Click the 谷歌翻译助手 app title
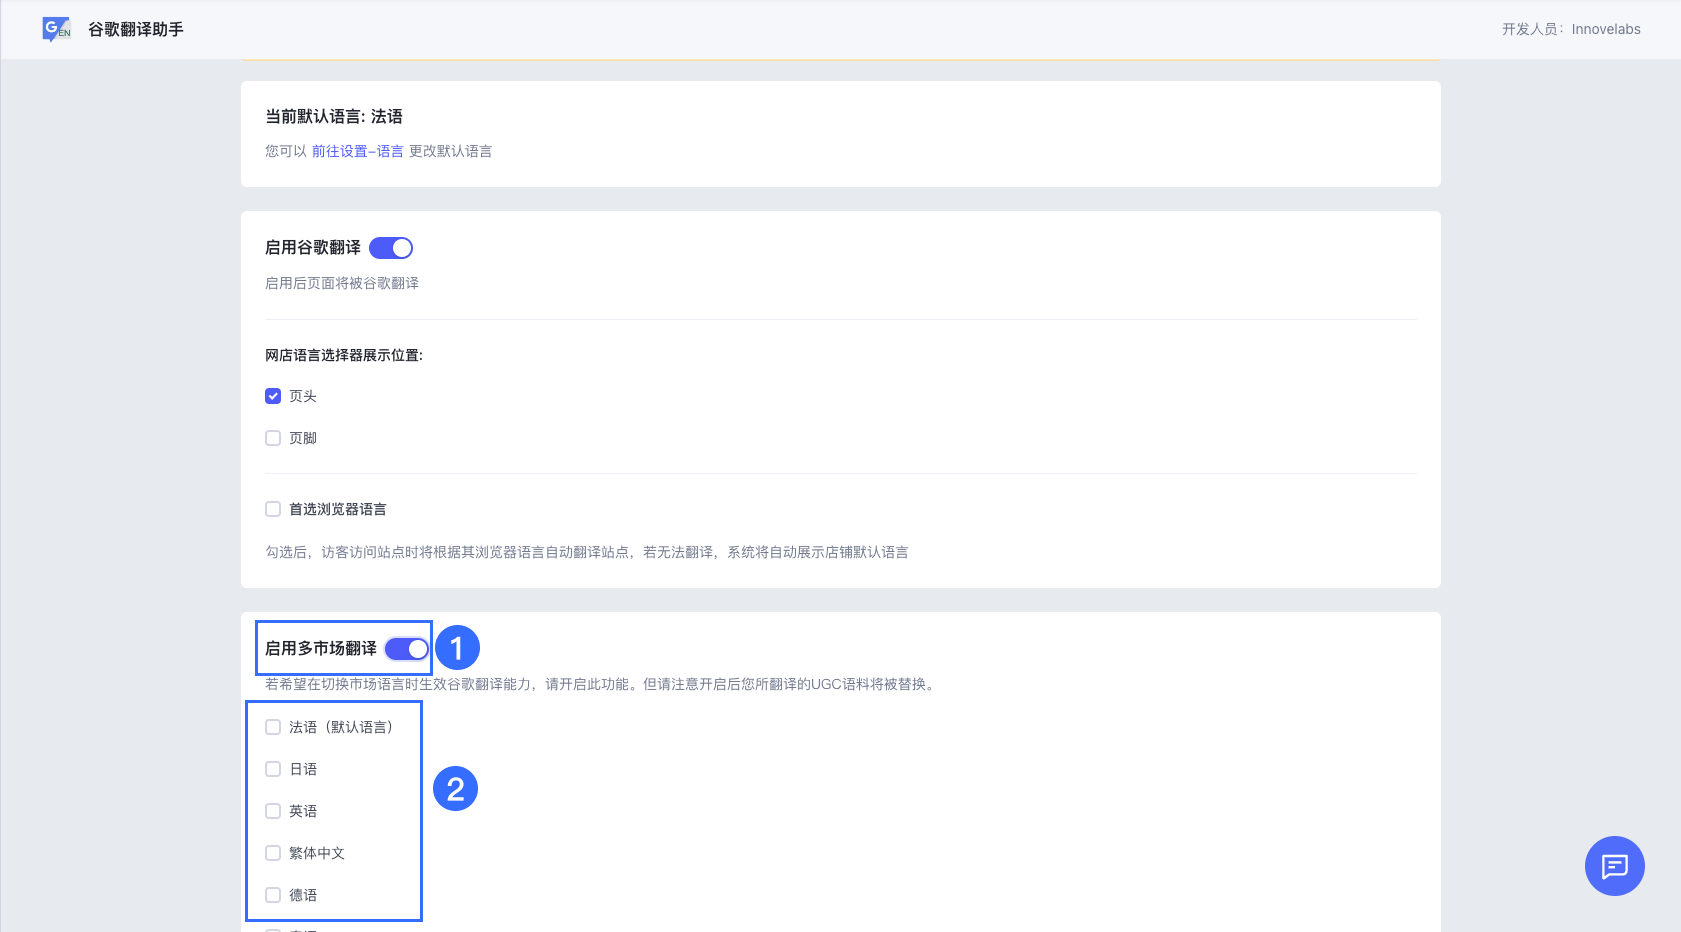The image size is (1681, 932). tap(136, 29)
